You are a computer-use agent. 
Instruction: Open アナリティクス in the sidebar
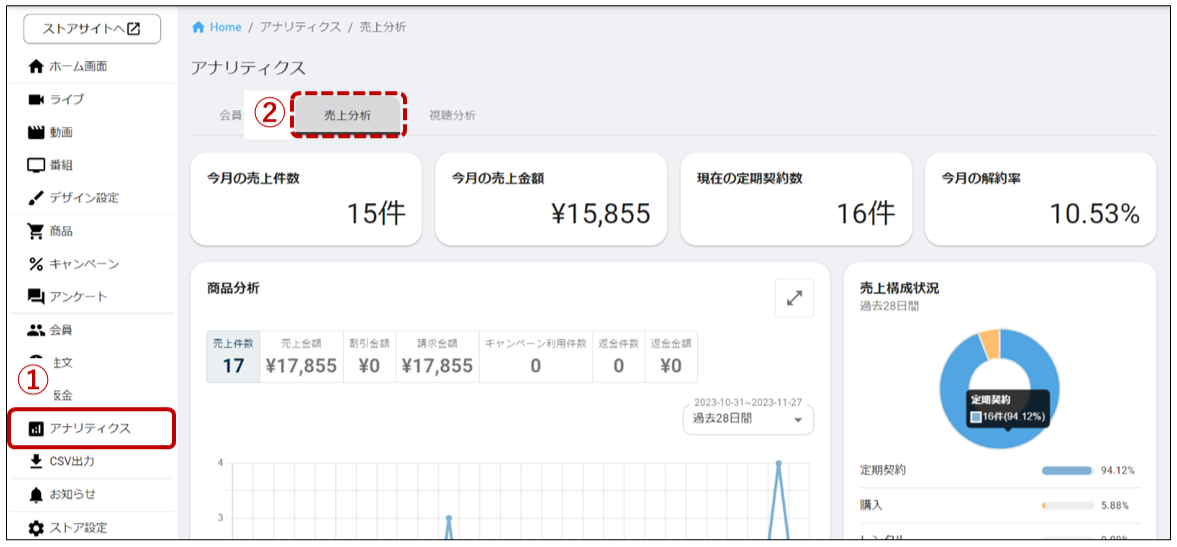point(91,428)
